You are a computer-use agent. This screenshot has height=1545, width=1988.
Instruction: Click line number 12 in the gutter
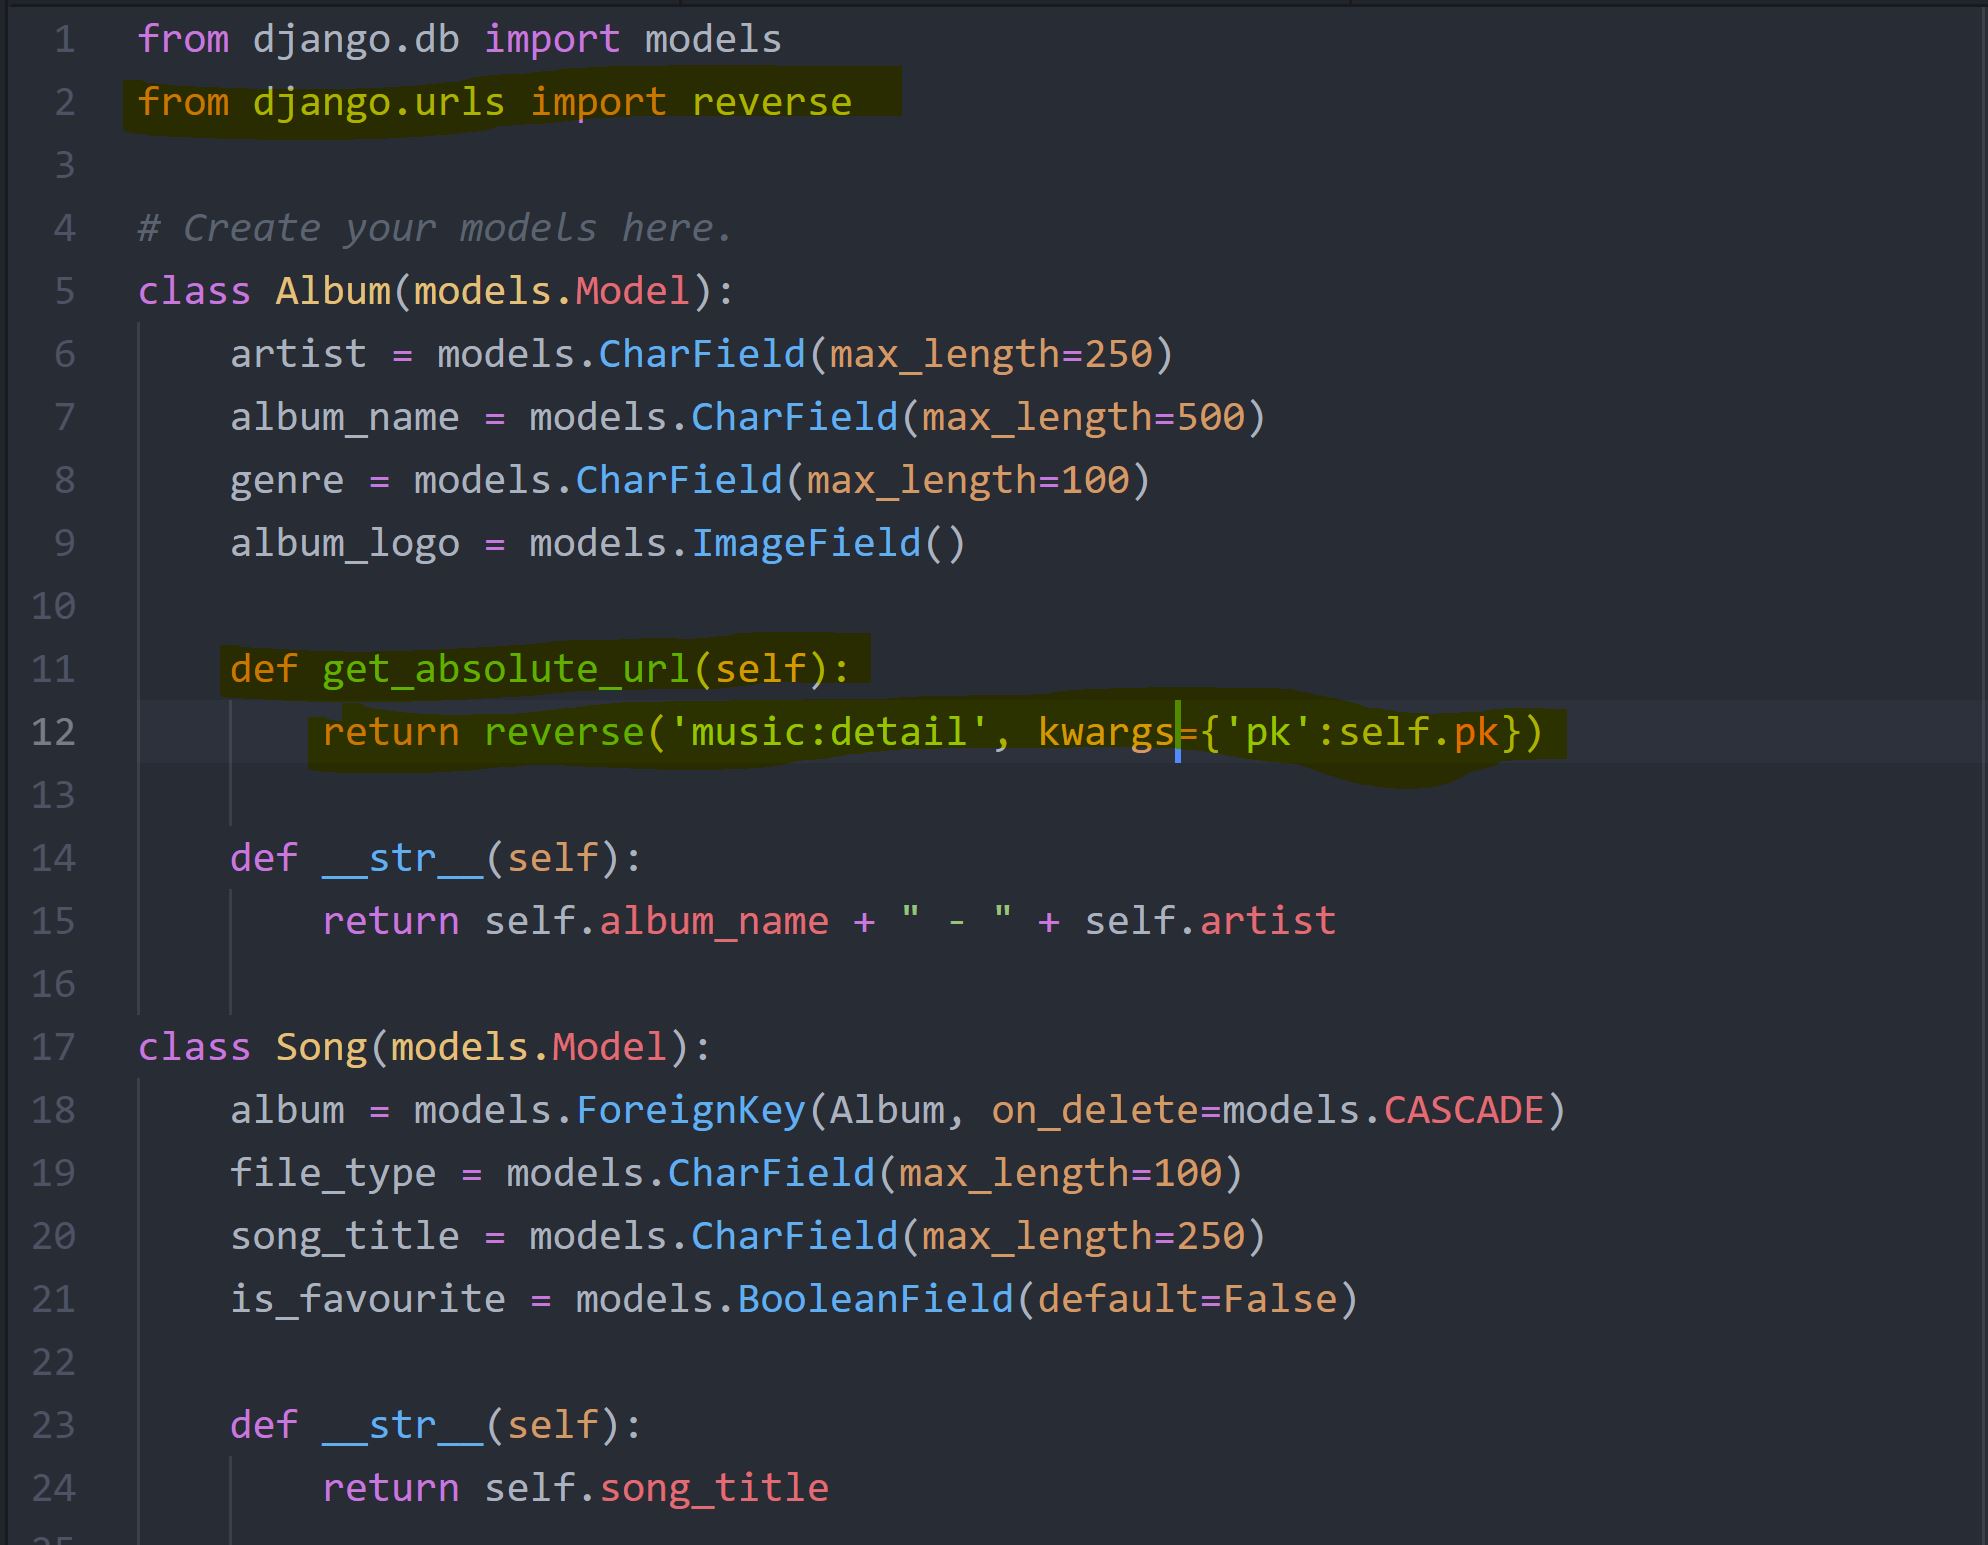(53, 732)
